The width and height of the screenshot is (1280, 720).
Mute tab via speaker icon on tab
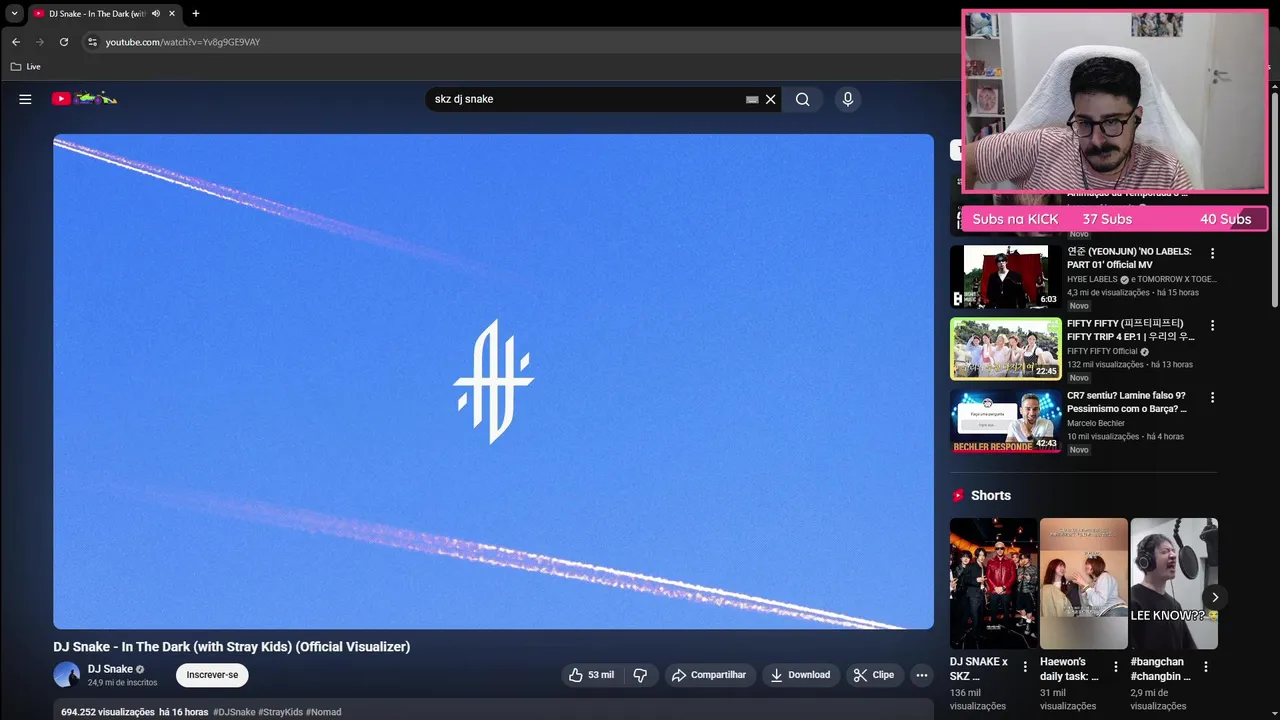click(x=156, y=13)
